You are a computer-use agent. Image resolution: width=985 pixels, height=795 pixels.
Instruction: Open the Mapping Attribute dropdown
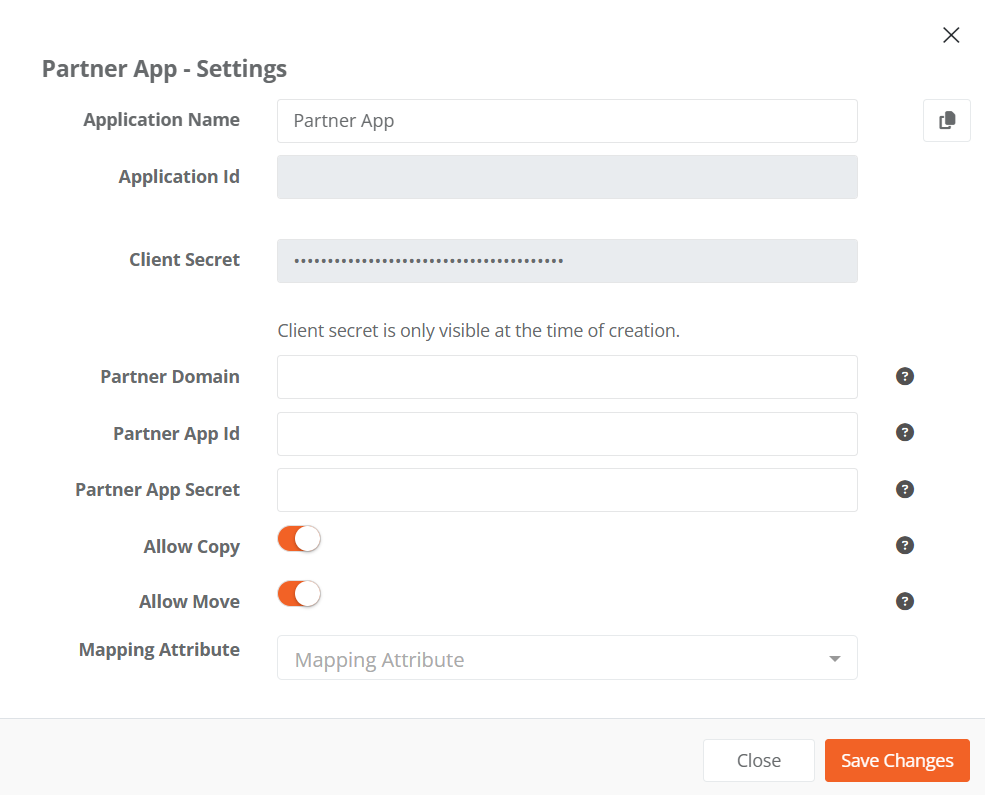point(567,658)
